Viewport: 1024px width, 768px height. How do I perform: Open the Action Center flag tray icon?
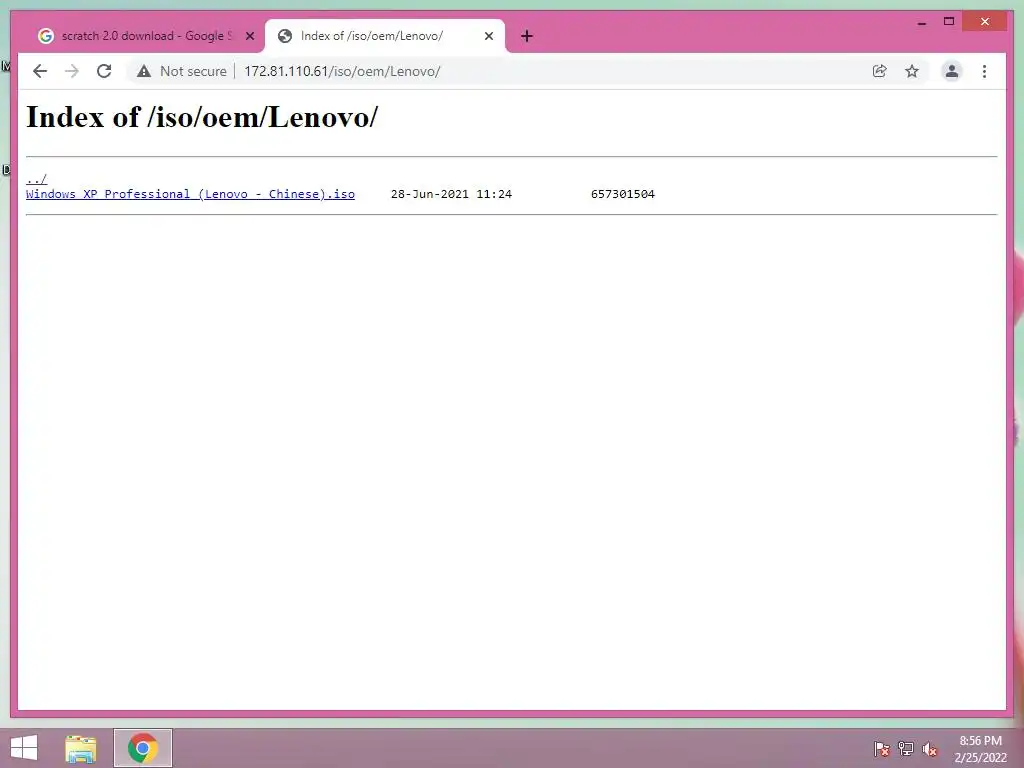[882, 749]
